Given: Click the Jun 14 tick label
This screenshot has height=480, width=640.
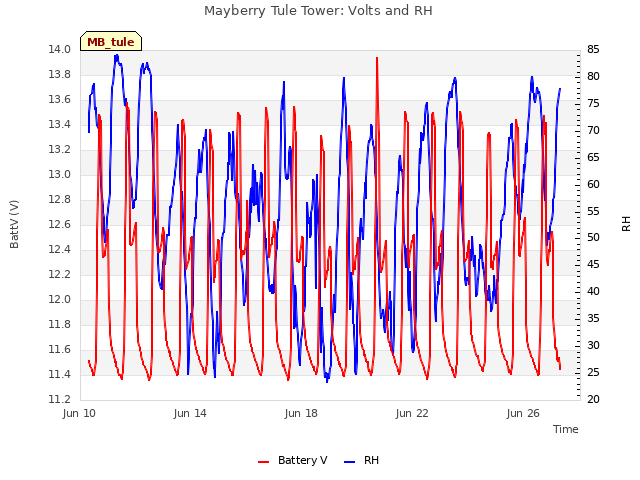Looking at the screenshot, I should (190, 413).
